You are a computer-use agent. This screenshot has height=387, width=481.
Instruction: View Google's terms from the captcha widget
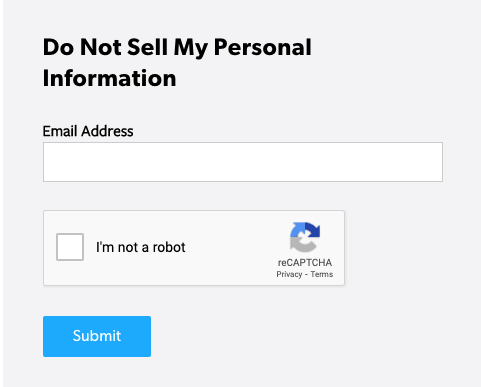pyautogui.click(x=322, y=274)
